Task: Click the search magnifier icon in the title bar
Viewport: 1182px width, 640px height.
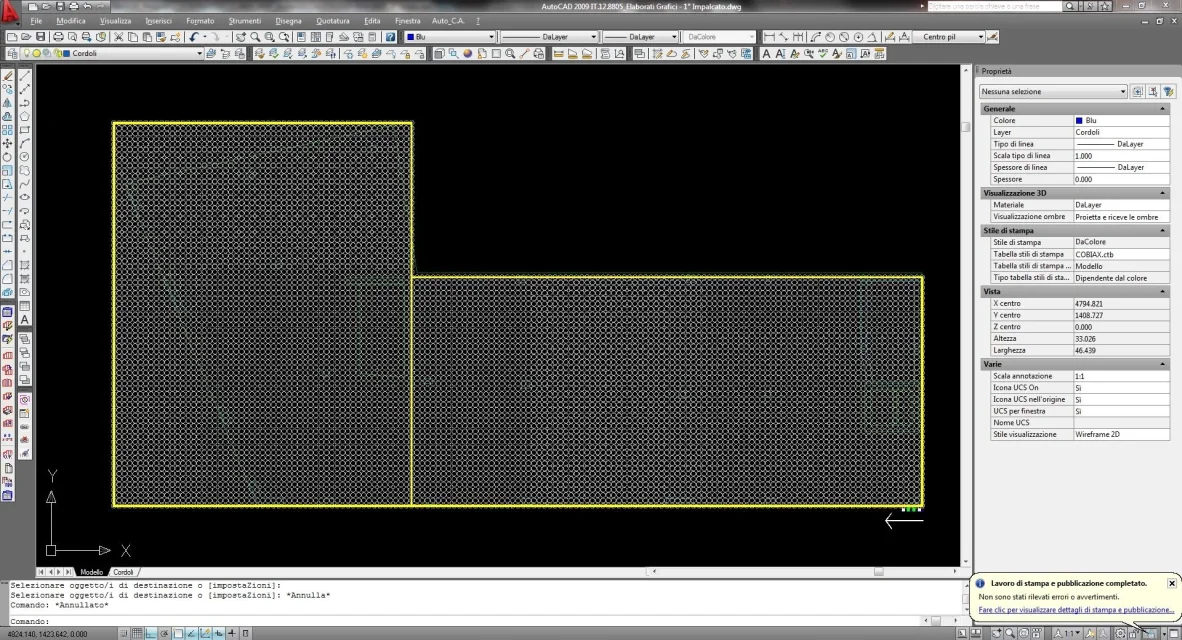Action: coord(1070,6)
